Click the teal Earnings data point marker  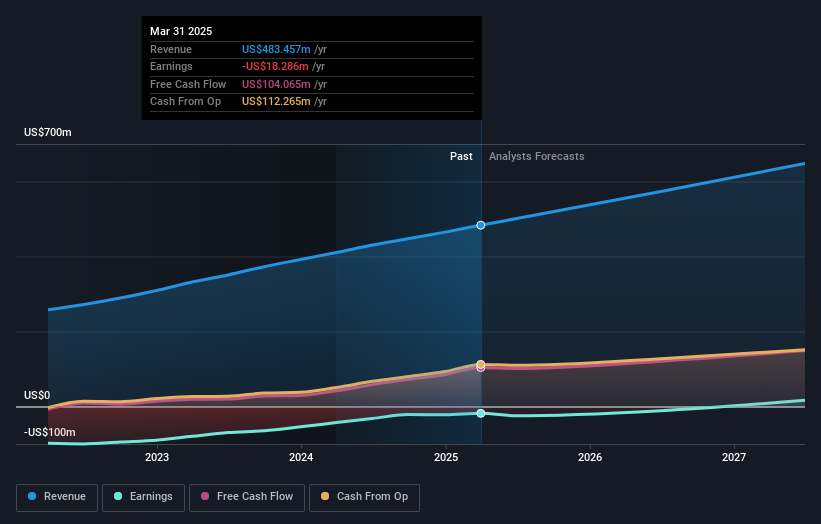pos(481,414)
